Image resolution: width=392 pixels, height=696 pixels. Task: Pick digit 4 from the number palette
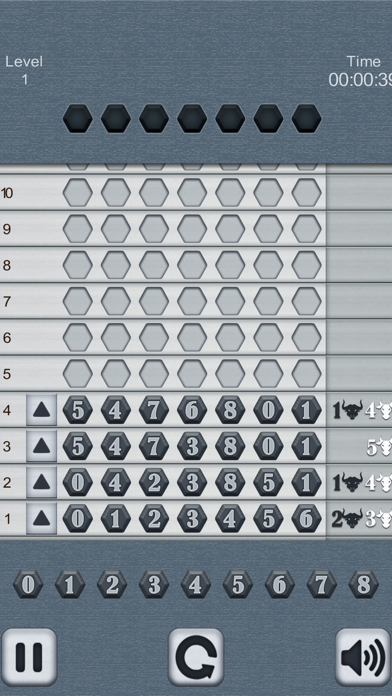pyautogui.click(x=196, y=585)
